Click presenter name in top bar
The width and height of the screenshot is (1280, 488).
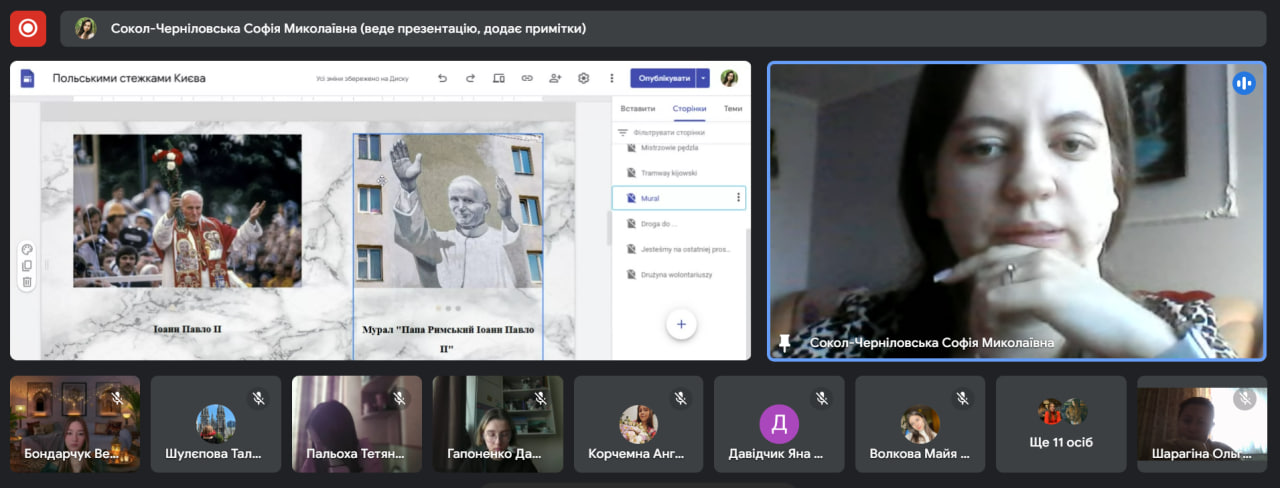pyautogui.click(x=348, y=29)
